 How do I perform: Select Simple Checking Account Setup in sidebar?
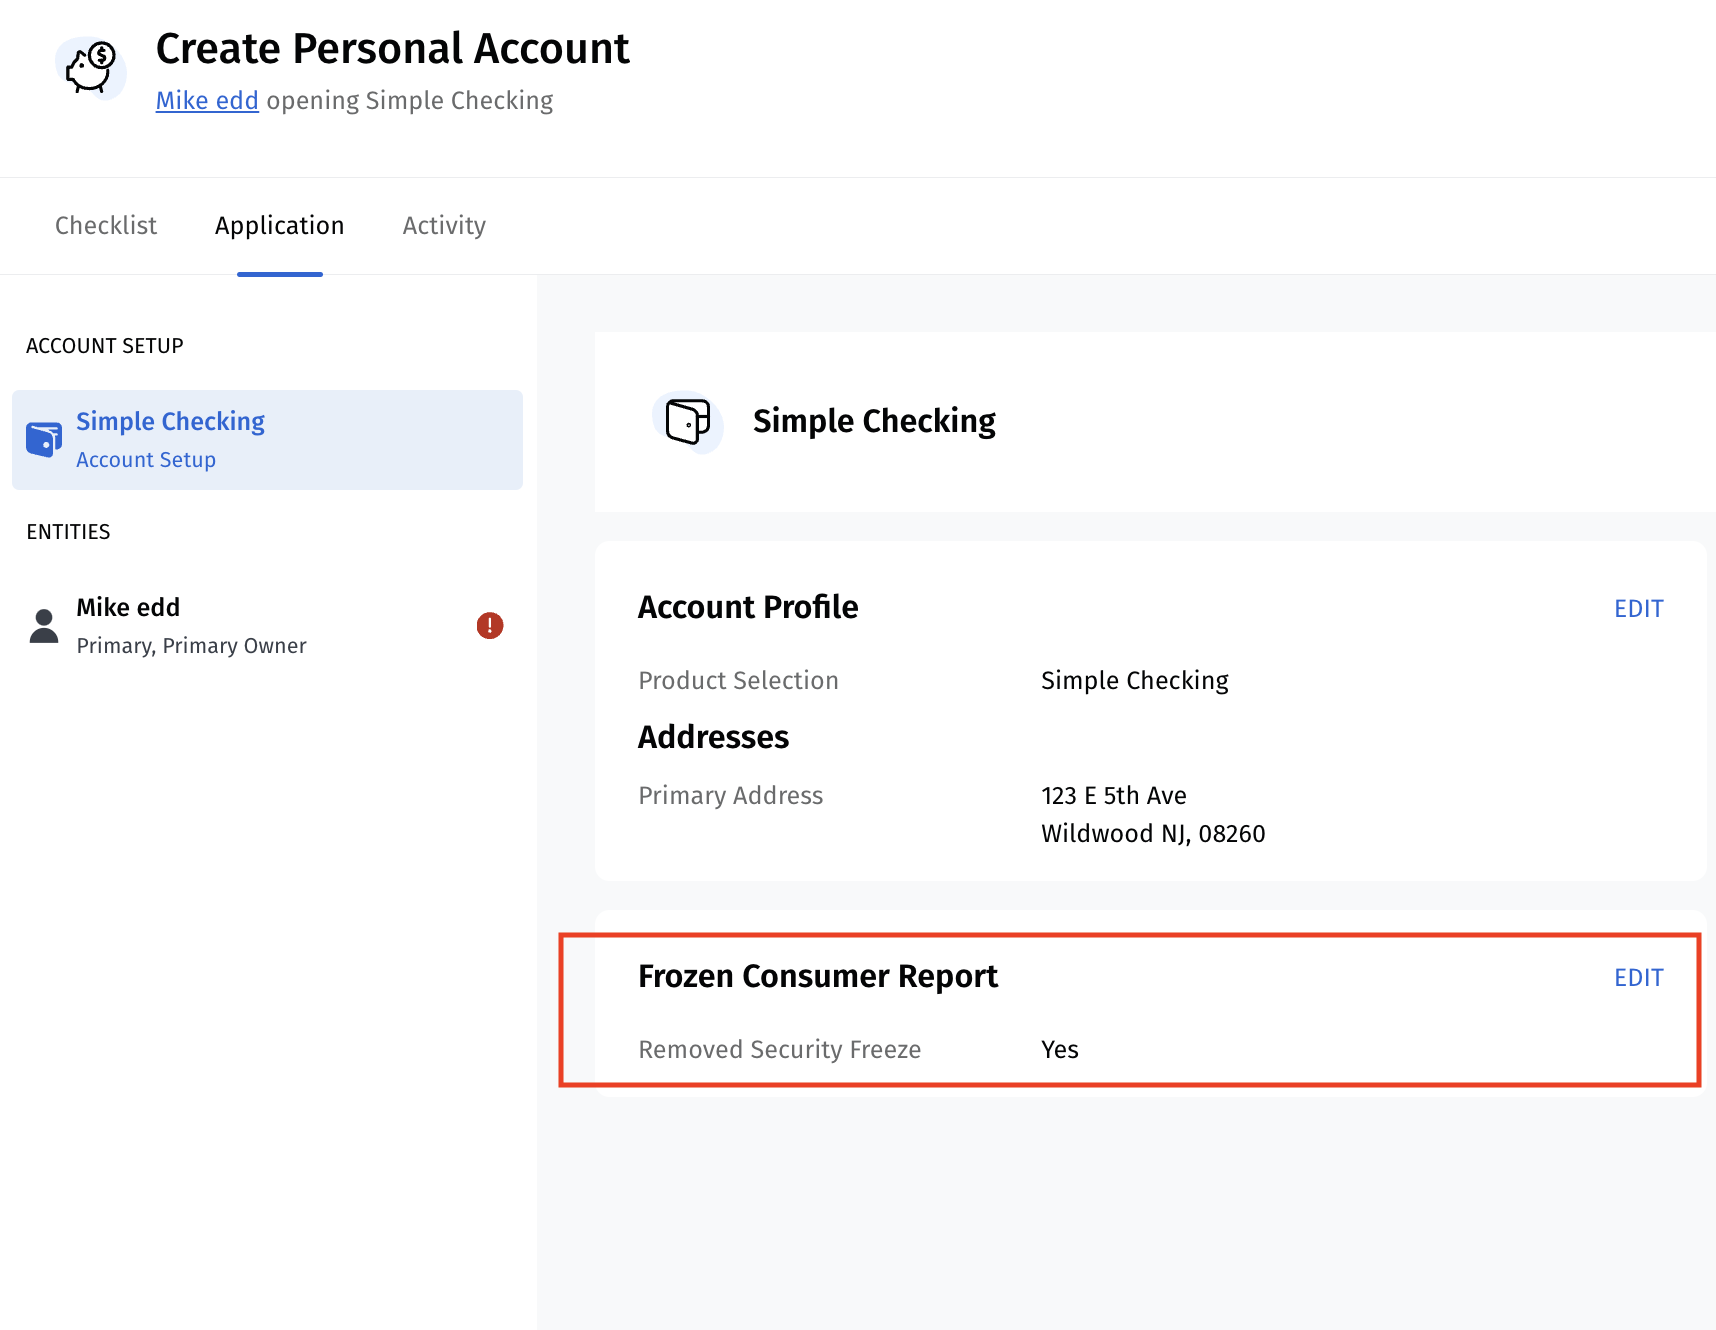click(267, 440)
